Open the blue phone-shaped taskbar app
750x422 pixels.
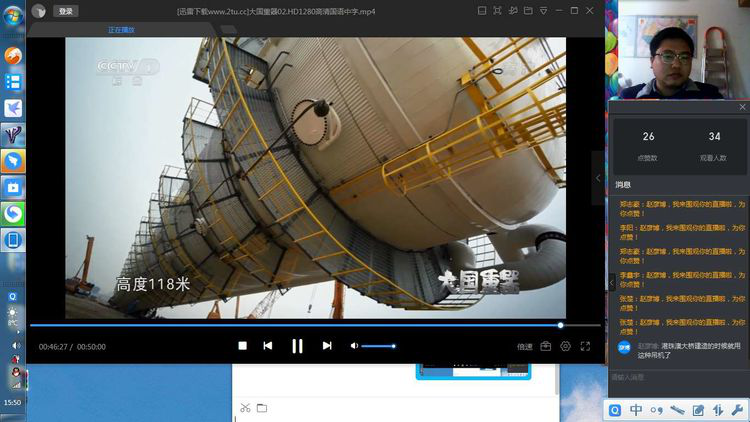13,240
